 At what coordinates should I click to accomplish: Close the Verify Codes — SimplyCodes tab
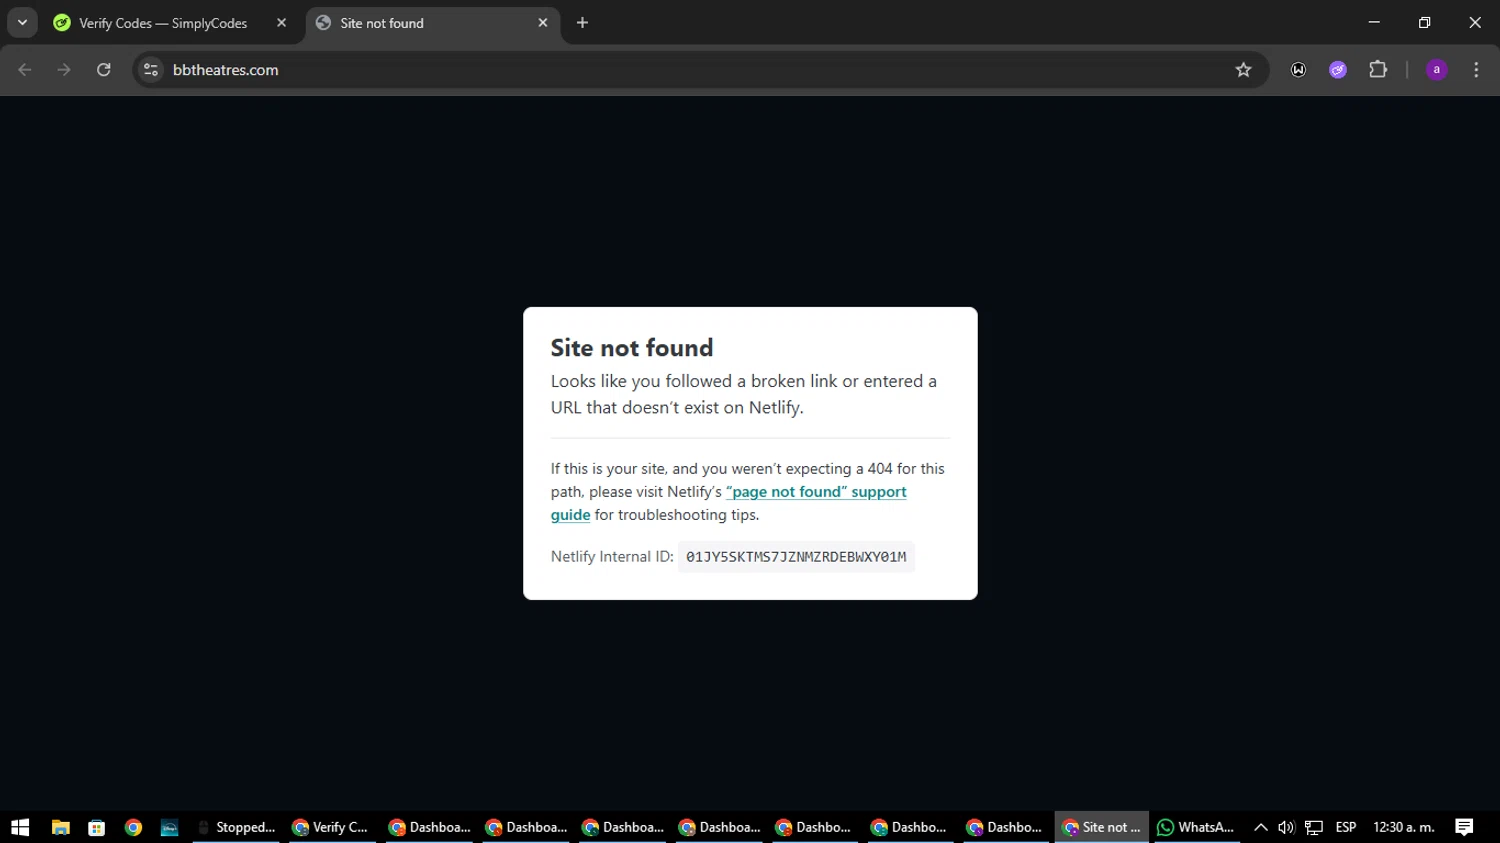[281, 23]
